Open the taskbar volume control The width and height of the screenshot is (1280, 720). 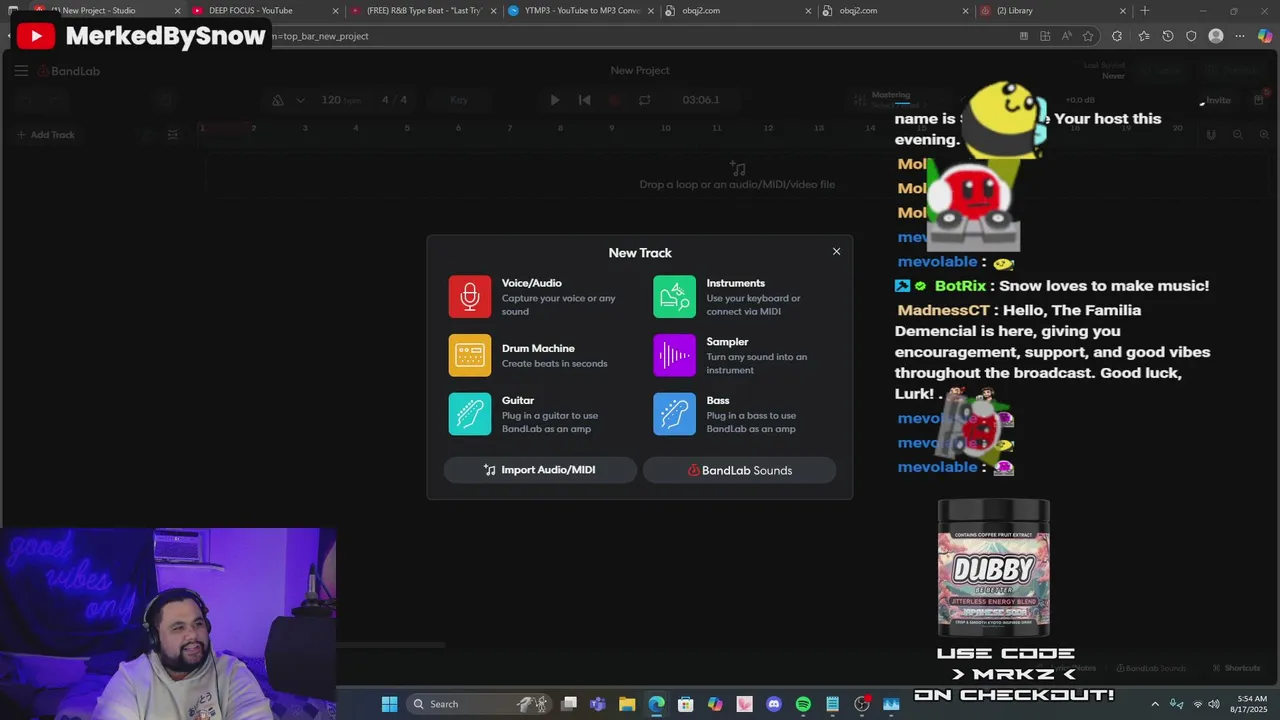(1213, 704)
